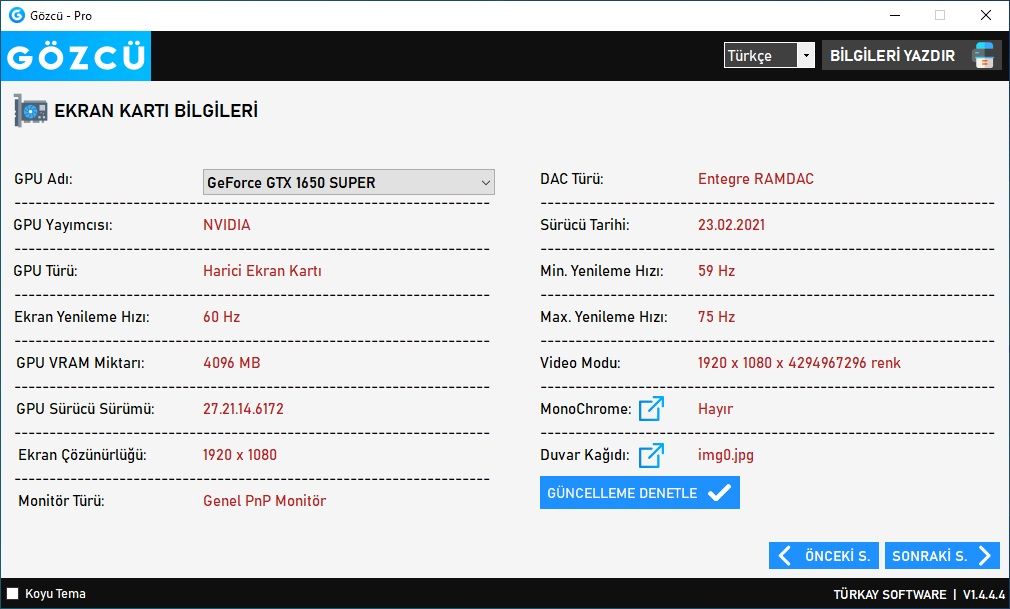Click the right arrow on SONRAKİ S.

(x=984, y=556)
